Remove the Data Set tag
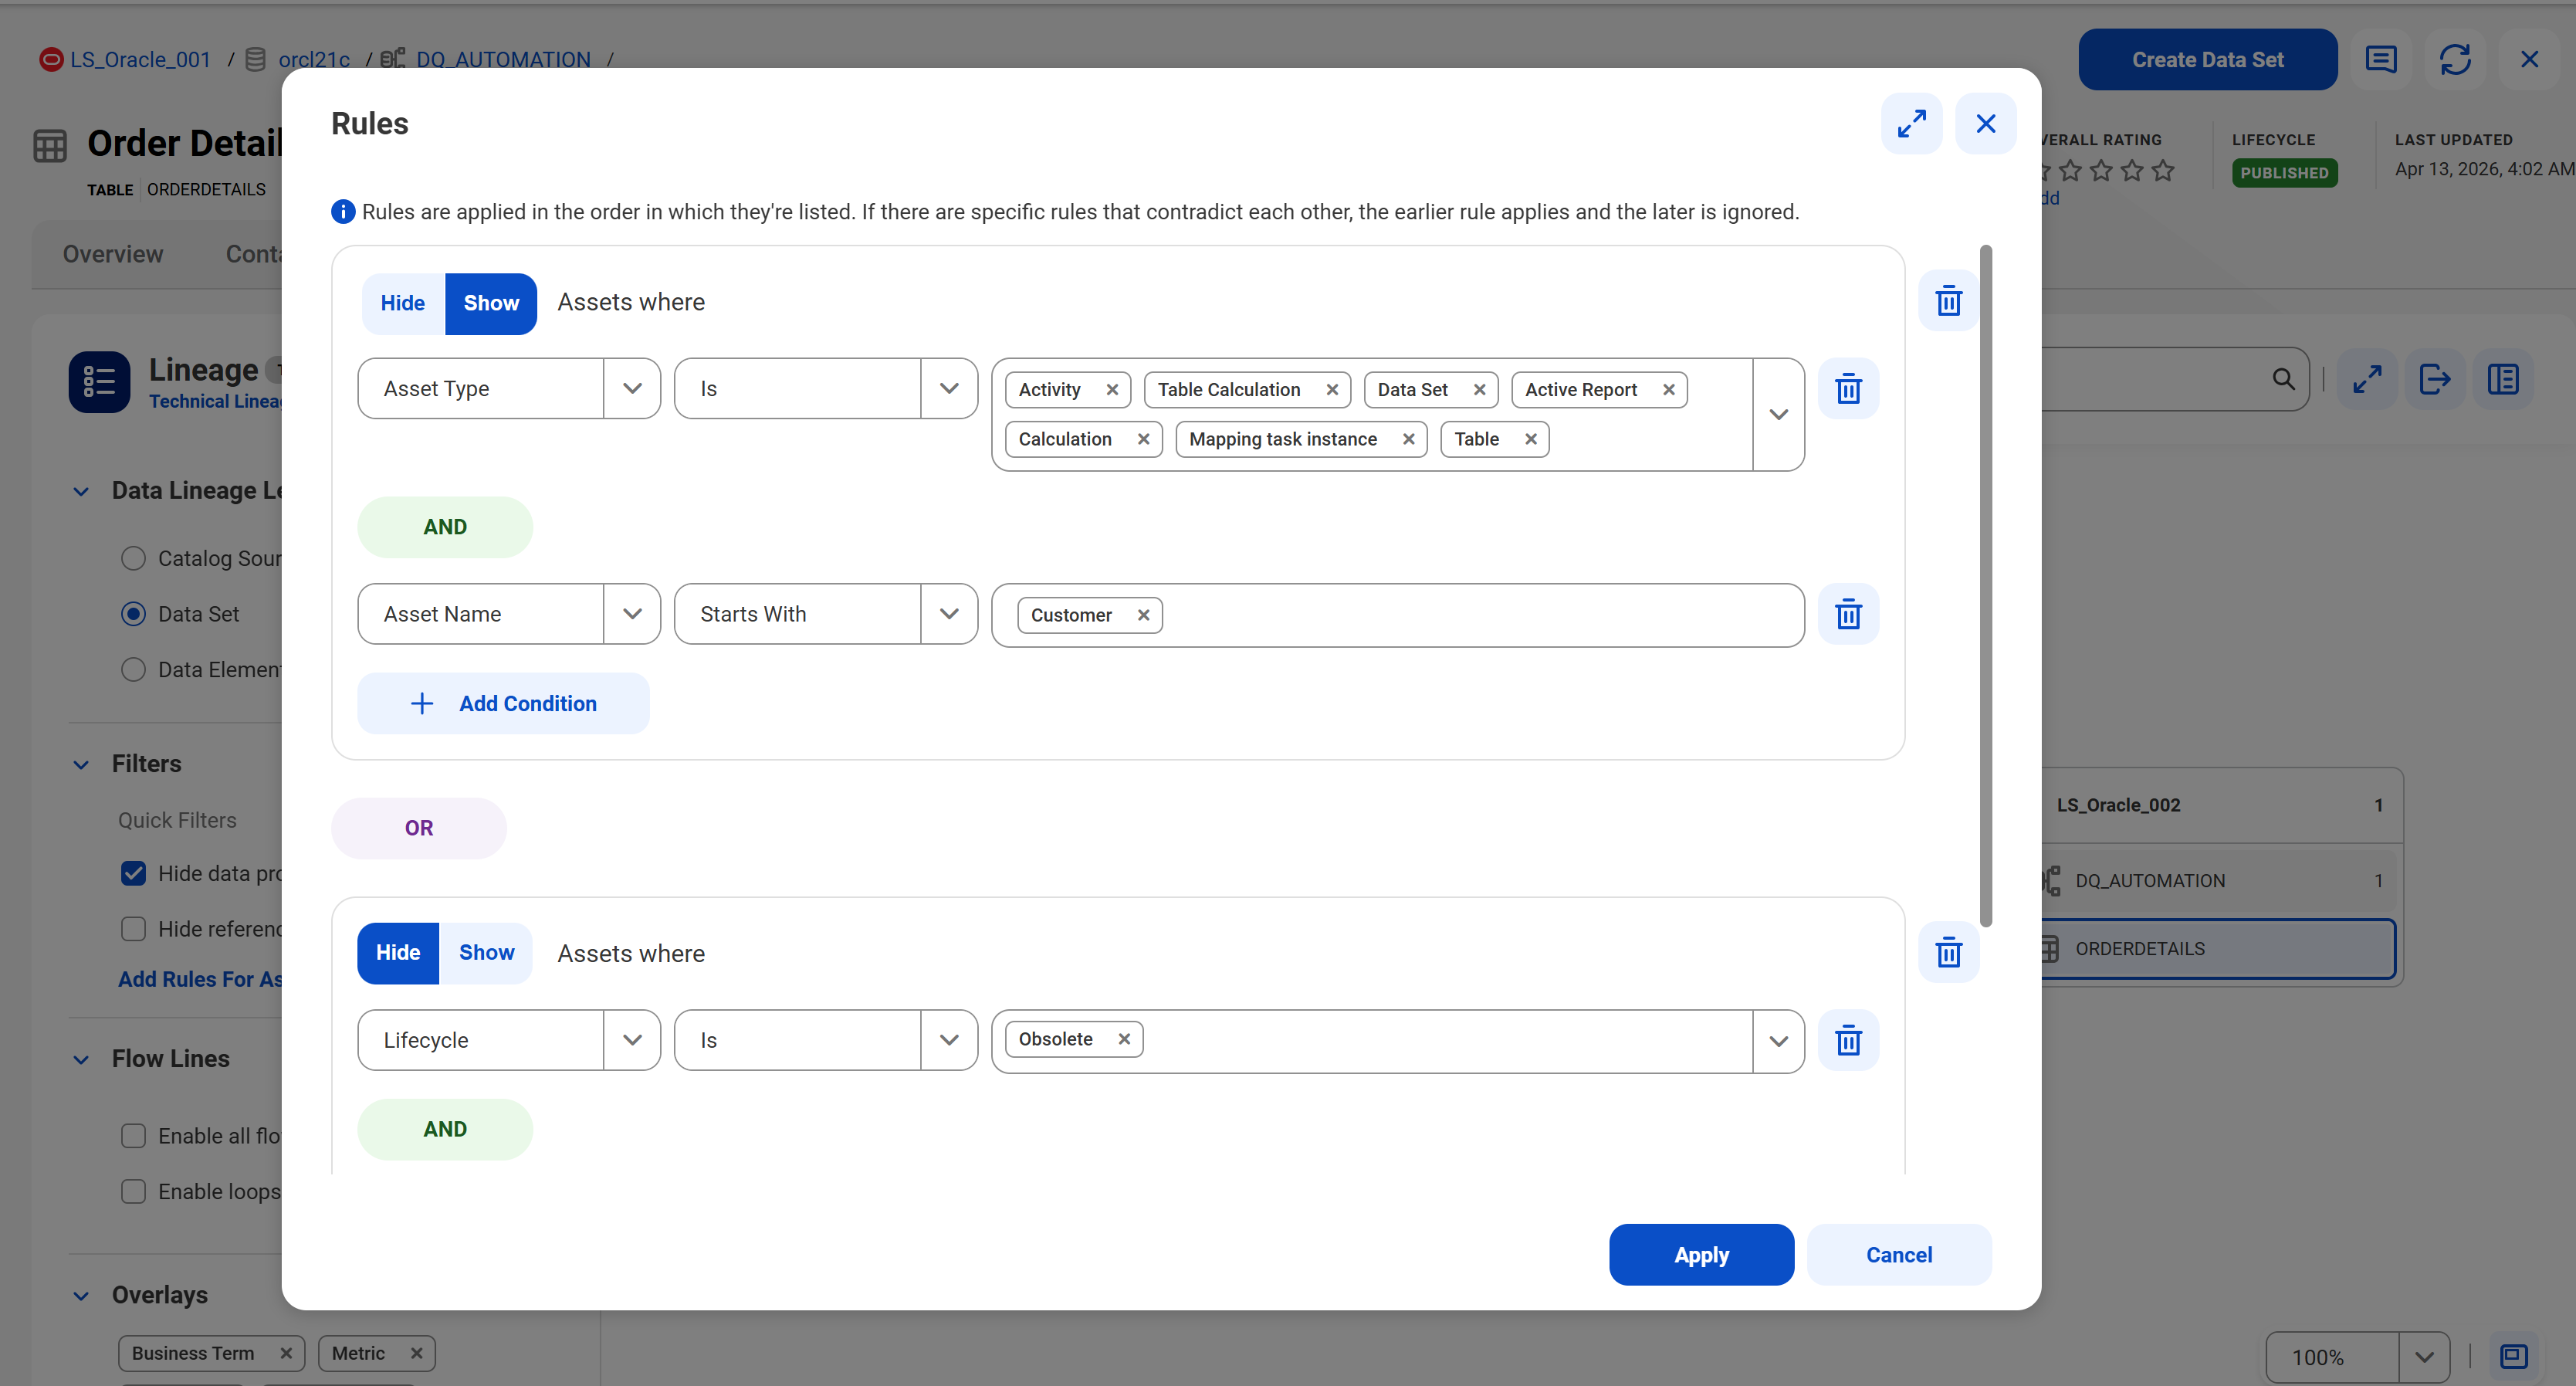Screen dimensions: 2576x1386 1479,390
